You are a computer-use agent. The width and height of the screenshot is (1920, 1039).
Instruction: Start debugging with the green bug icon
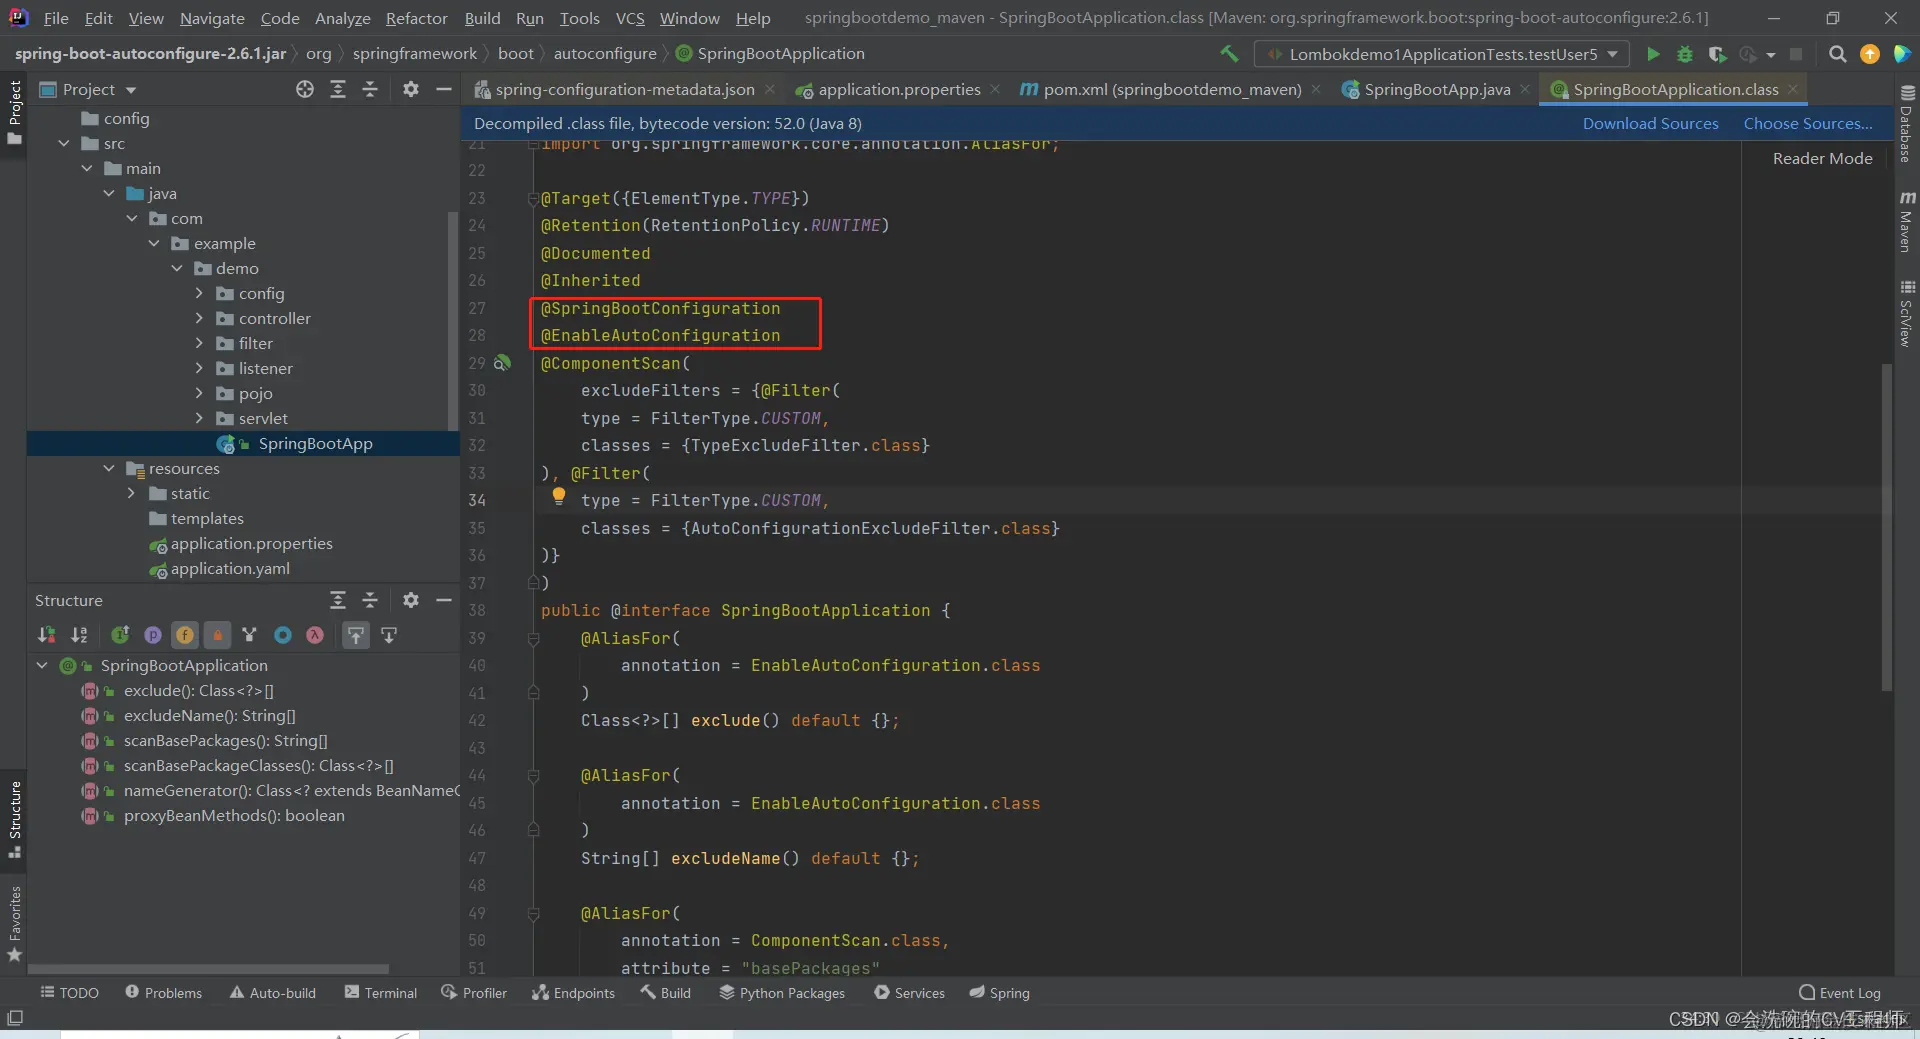(x=1685, y=54)
